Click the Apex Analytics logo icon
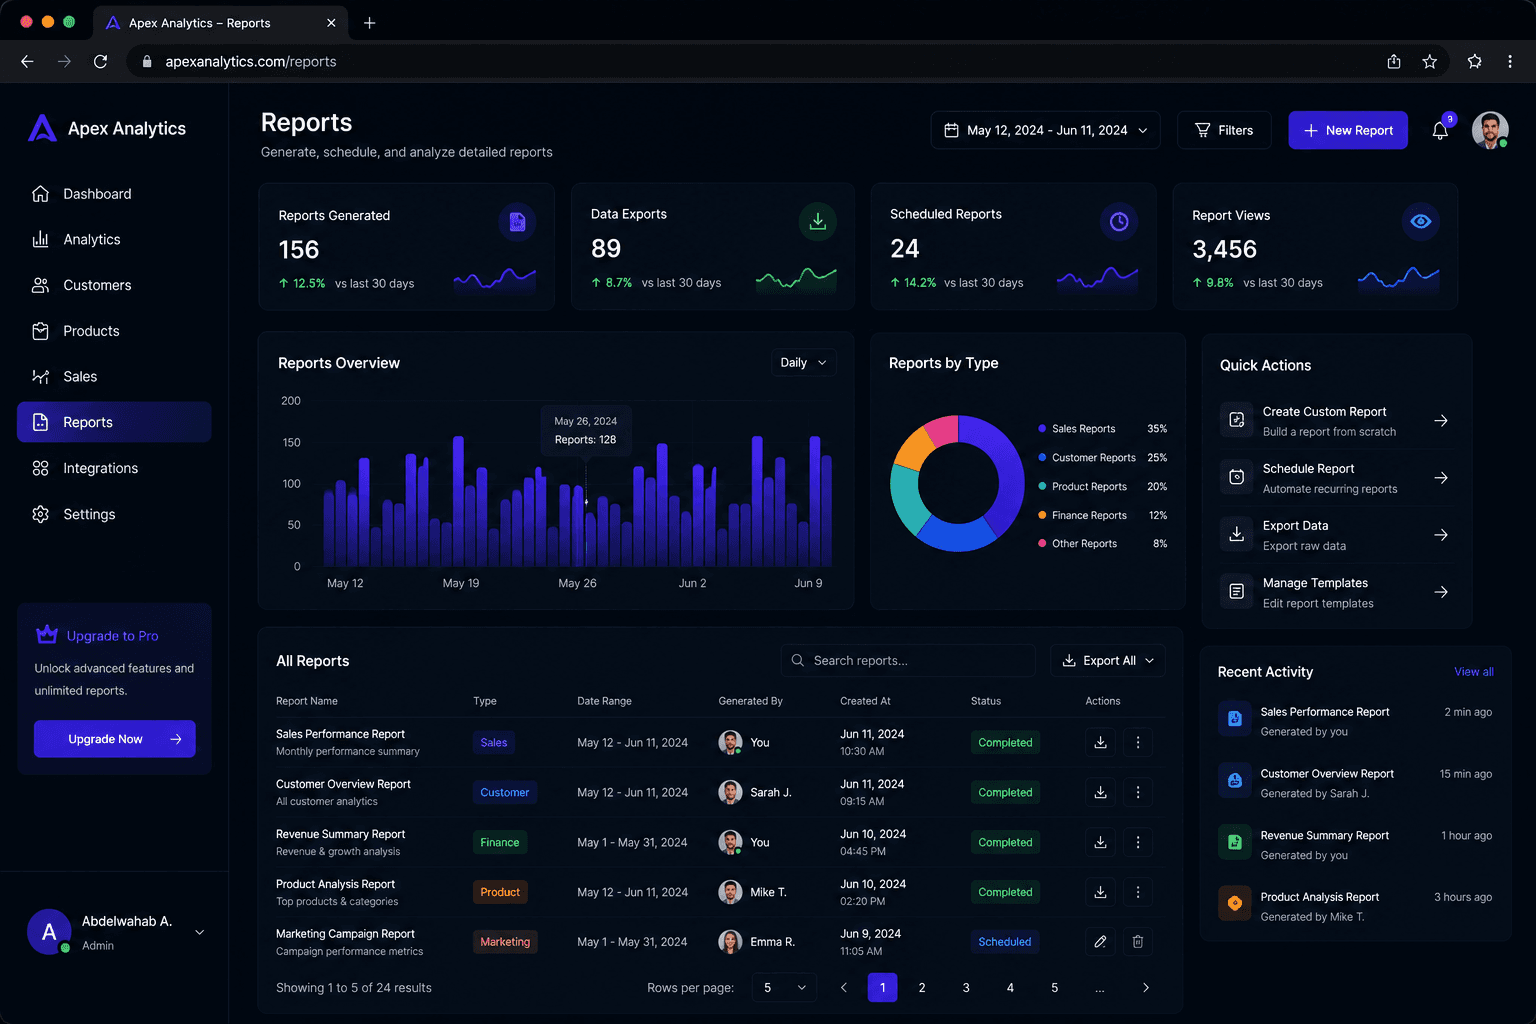The image size is (1536, 1024). coord(42,128)
